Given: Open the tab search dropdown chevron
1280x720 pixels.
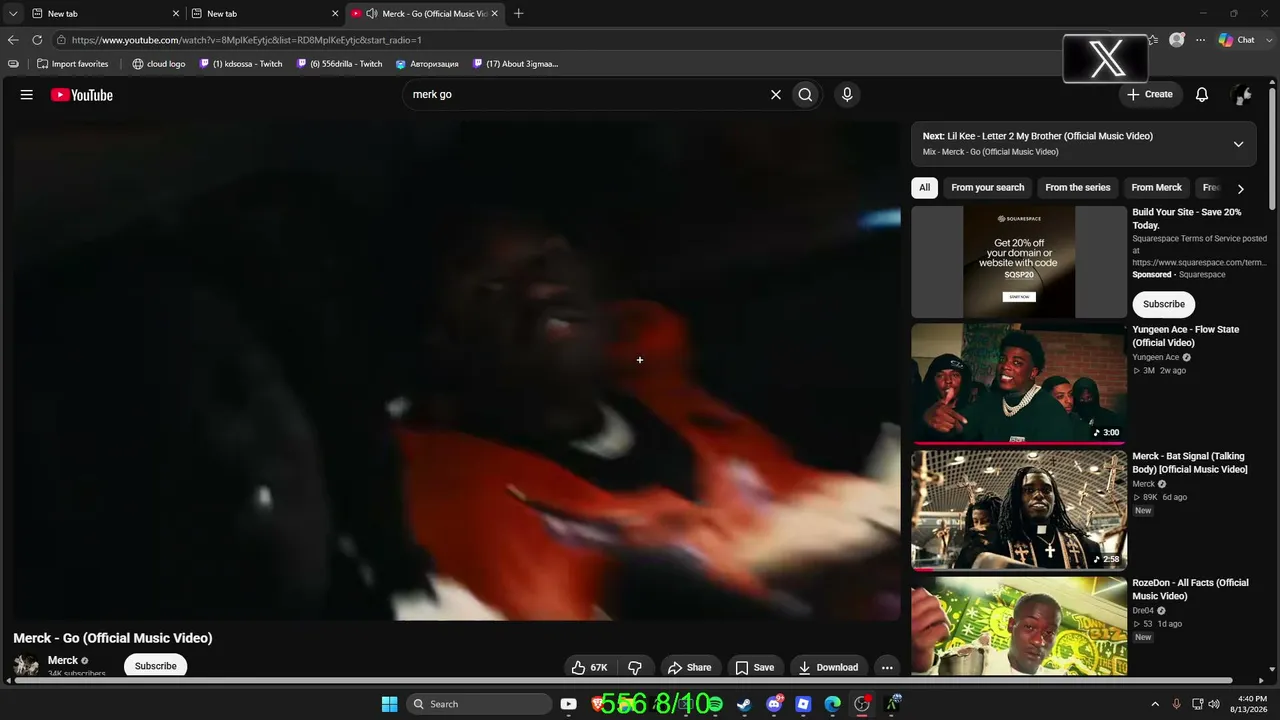Looking at the screenshot, I should [x=13, y=14].
